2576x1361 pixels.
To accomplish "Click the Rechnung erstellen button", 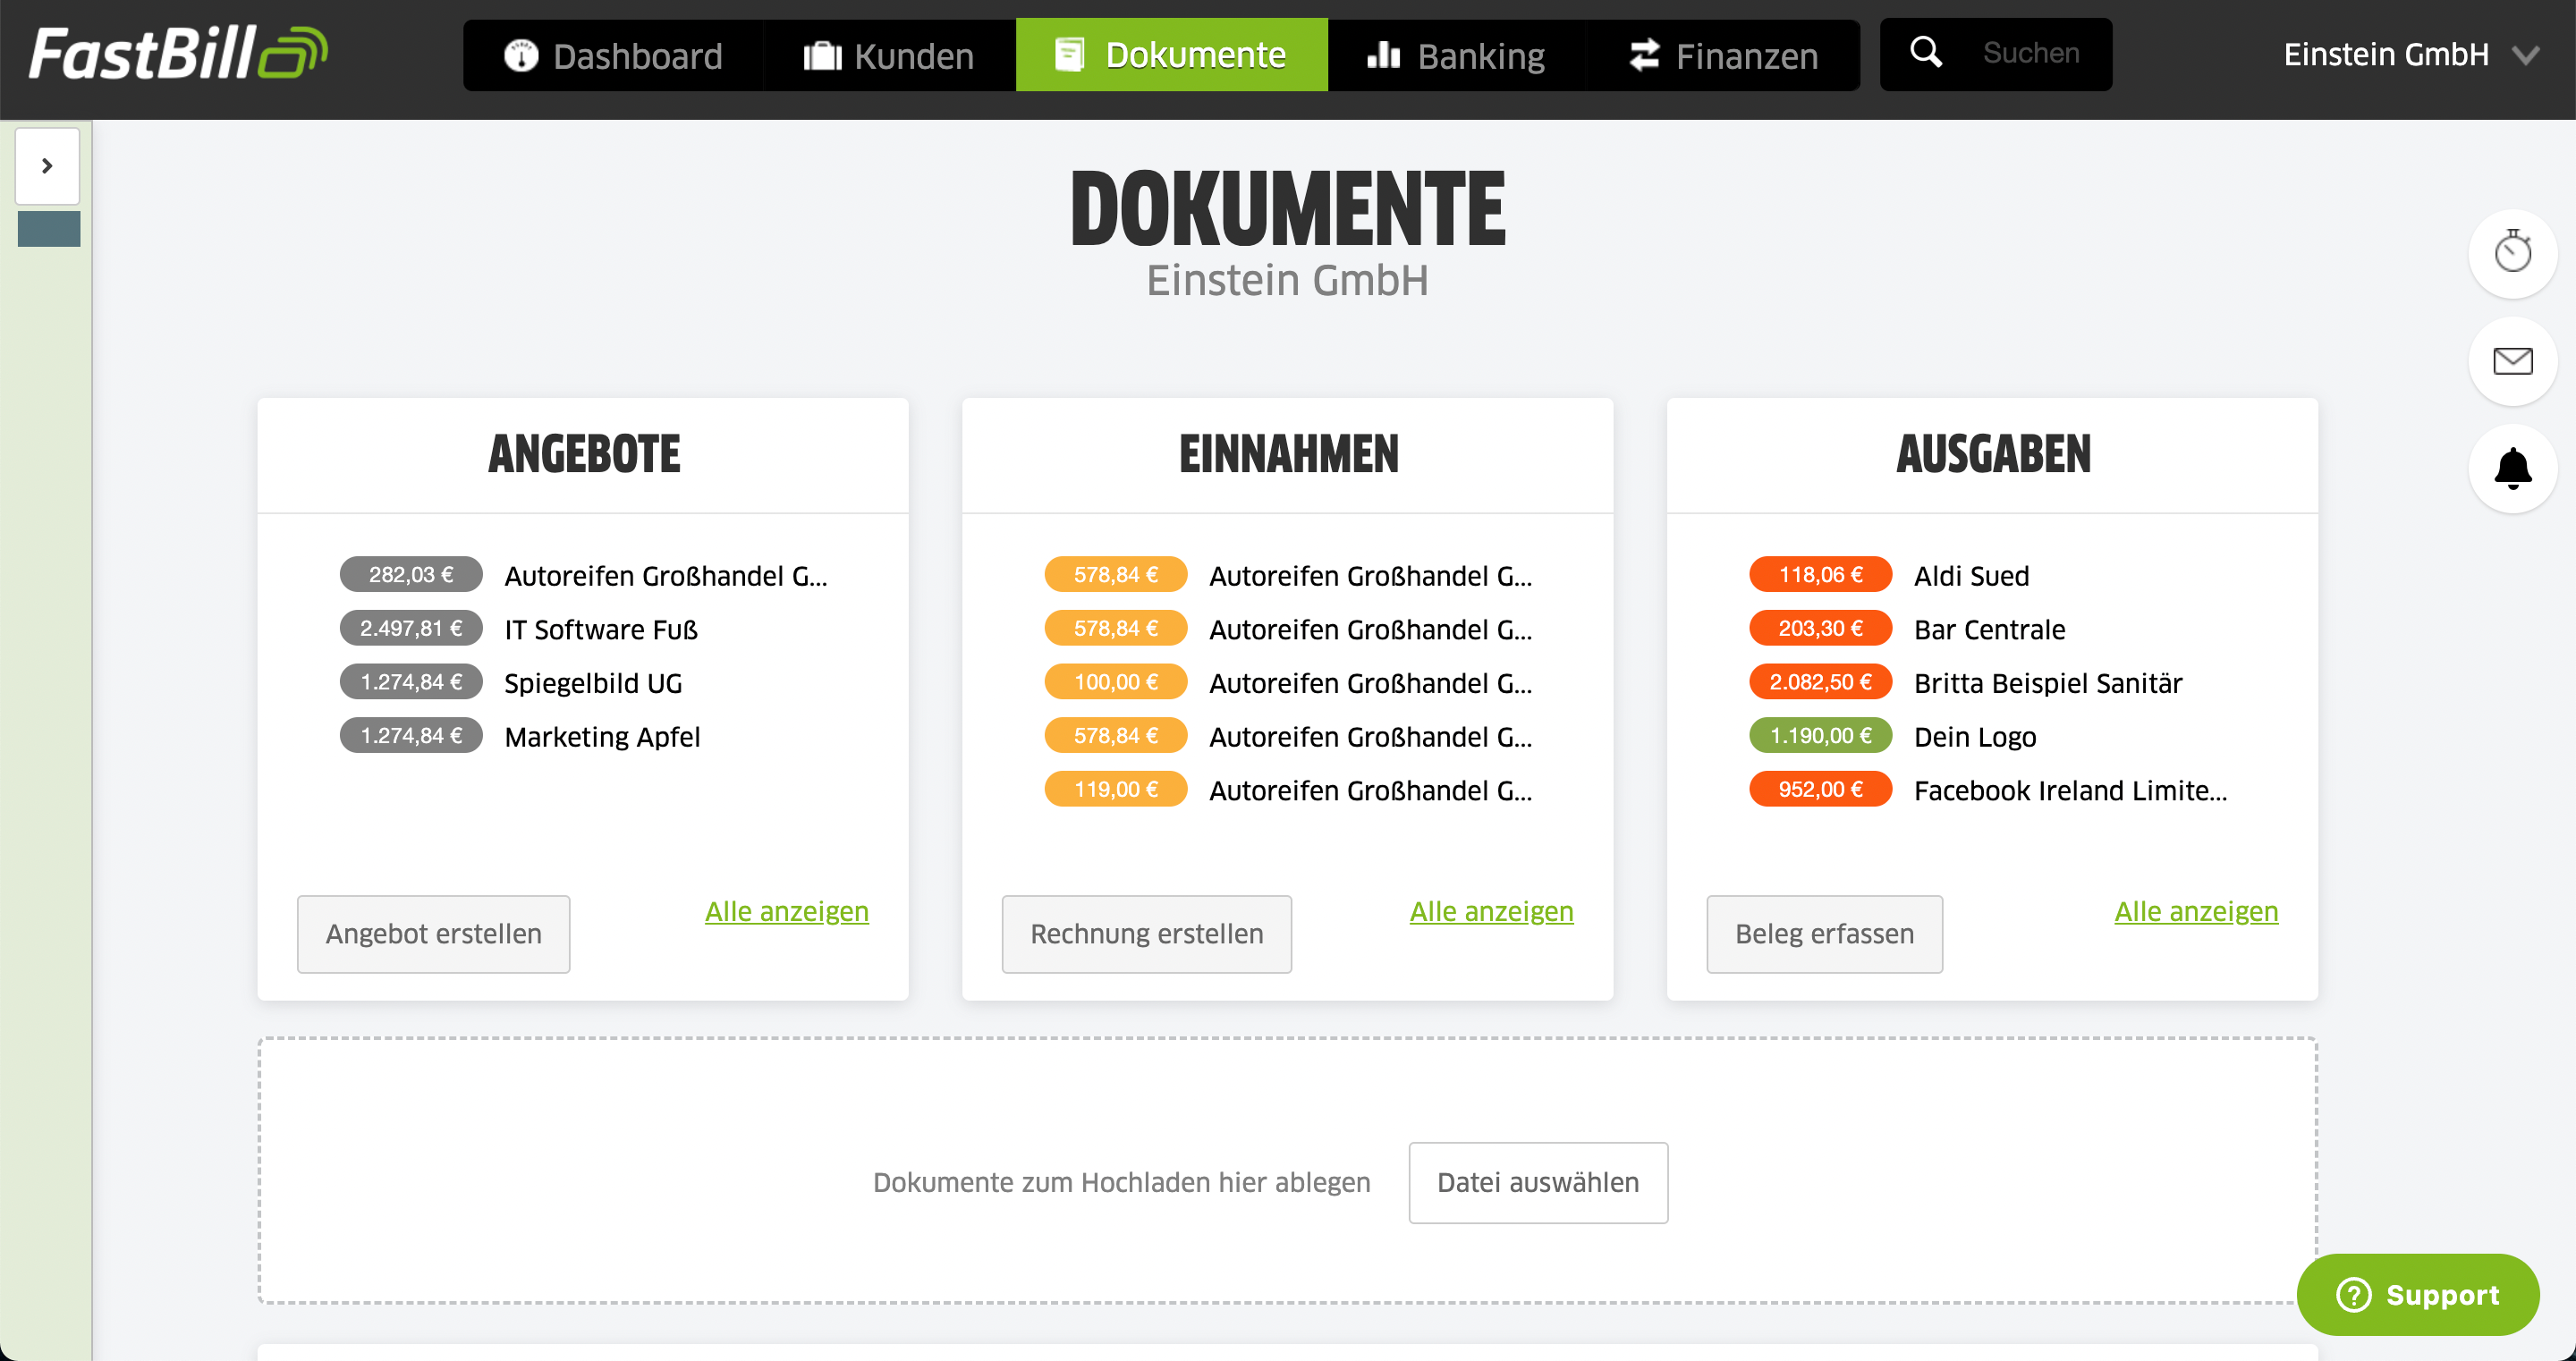I will [1146, 933].
